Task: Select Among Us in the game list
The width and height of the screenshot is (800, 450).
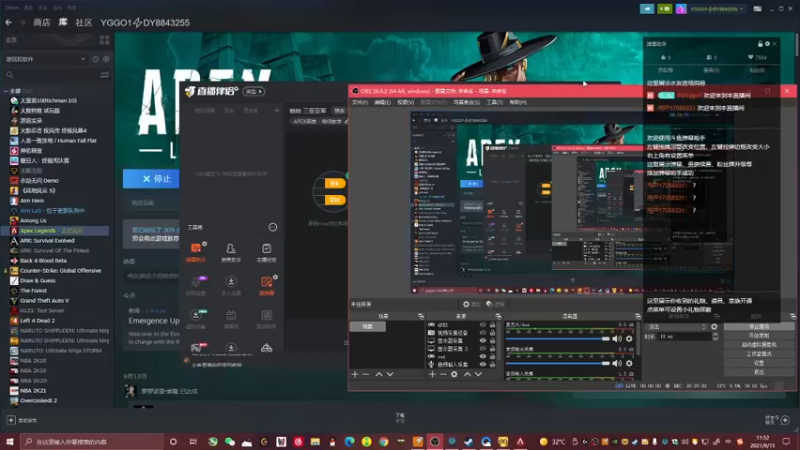Action: pyautogui.click(x=33, y=220)
